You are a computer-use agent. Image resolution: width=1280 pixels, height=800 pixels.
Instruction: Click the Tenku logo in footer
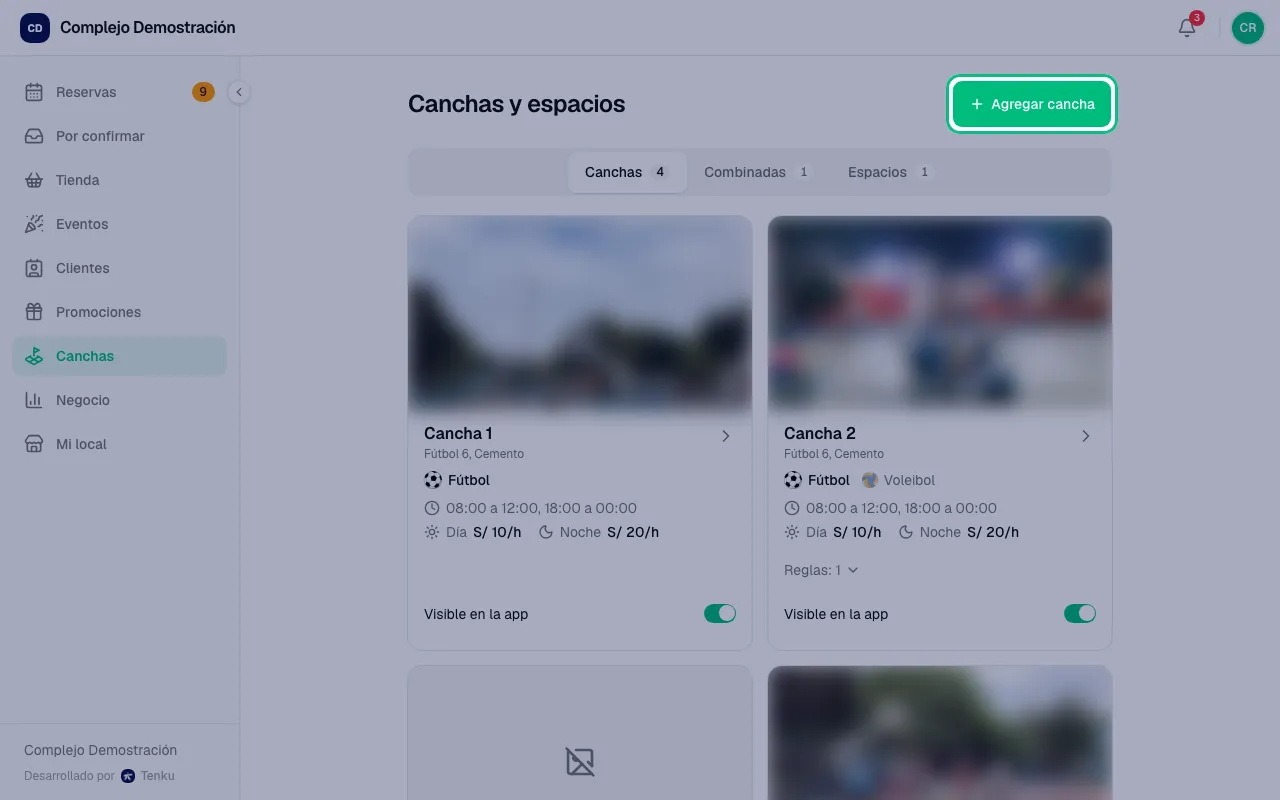(x=128, y=776)
